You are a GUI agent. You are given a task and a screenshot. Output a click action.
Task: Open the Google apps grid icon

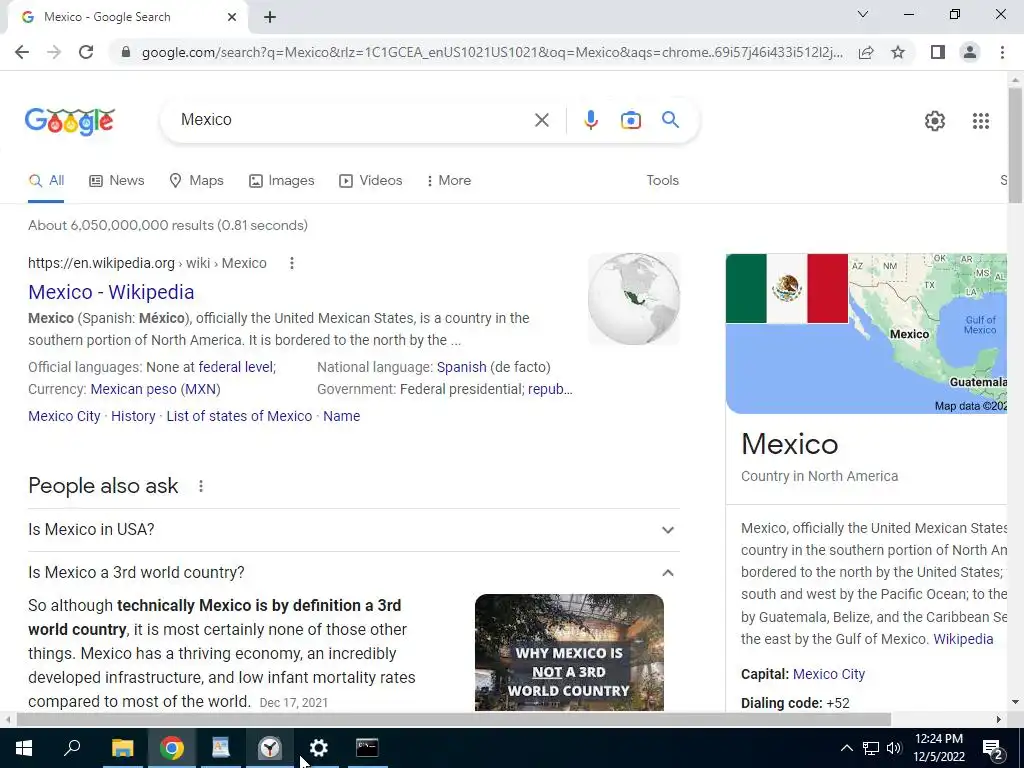[x=981, y=121]
